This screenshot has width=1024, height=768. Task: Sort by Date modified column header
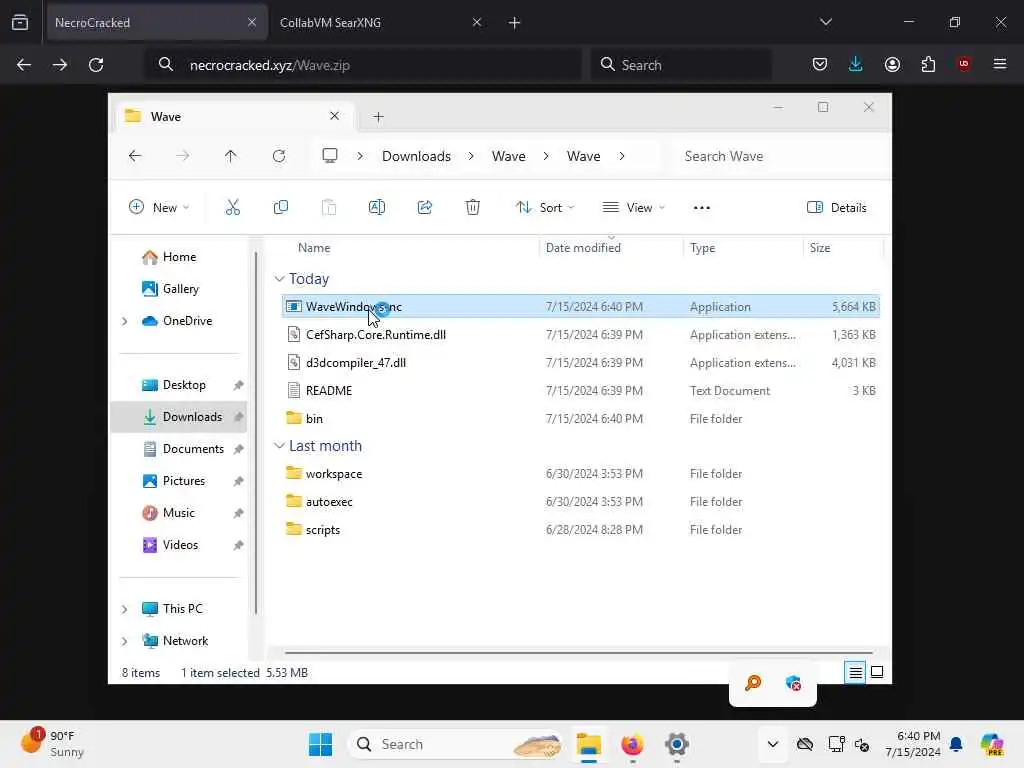coord(583,248)
